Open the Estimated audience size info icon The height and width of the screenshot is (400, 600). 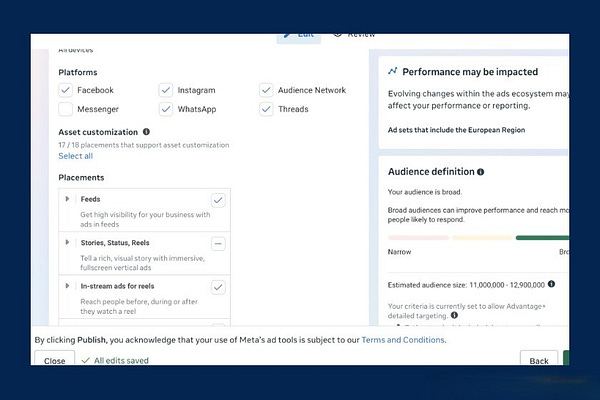[x=551, y=284]
